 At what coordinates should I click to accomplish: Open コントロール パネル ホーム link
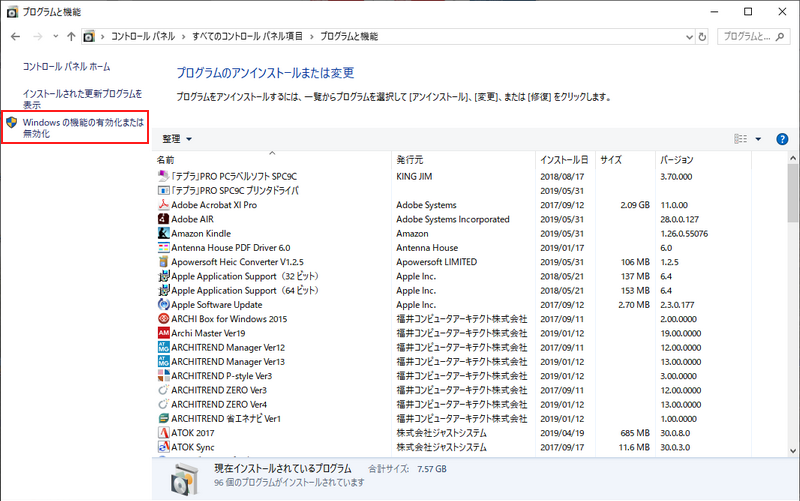(66, 66)
